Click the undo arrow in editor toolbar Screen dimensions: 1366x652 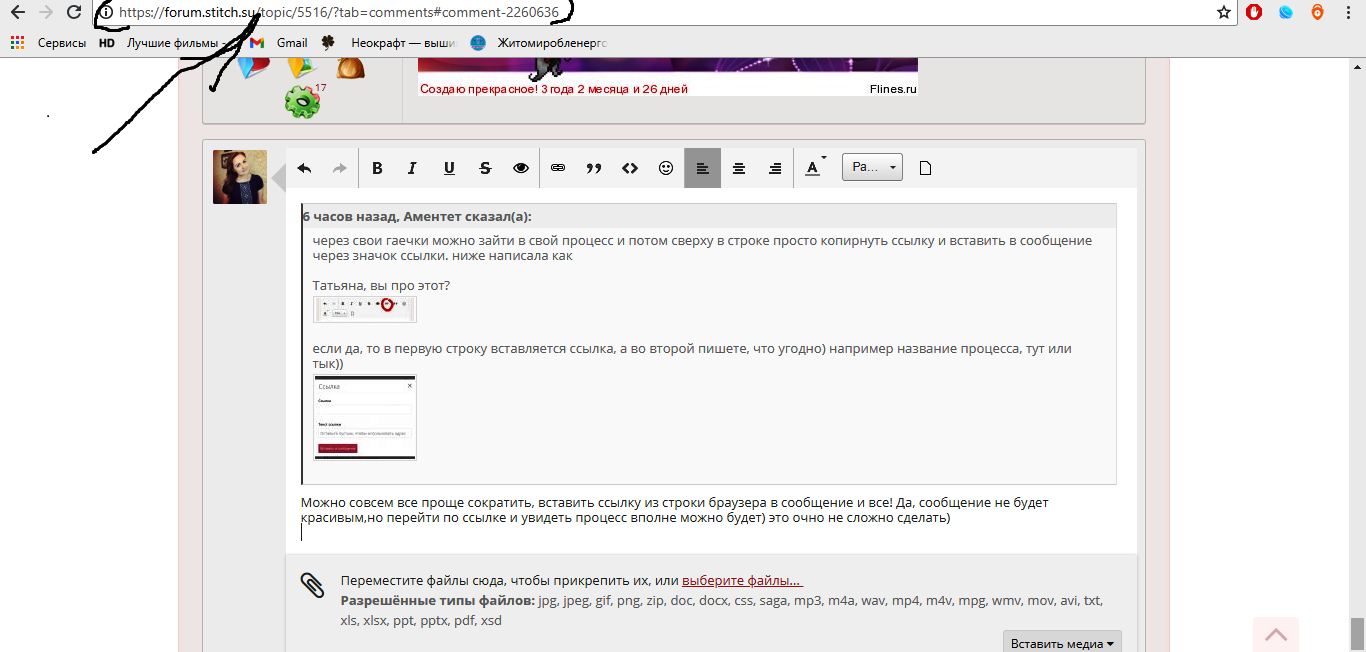tap(304, 168)
